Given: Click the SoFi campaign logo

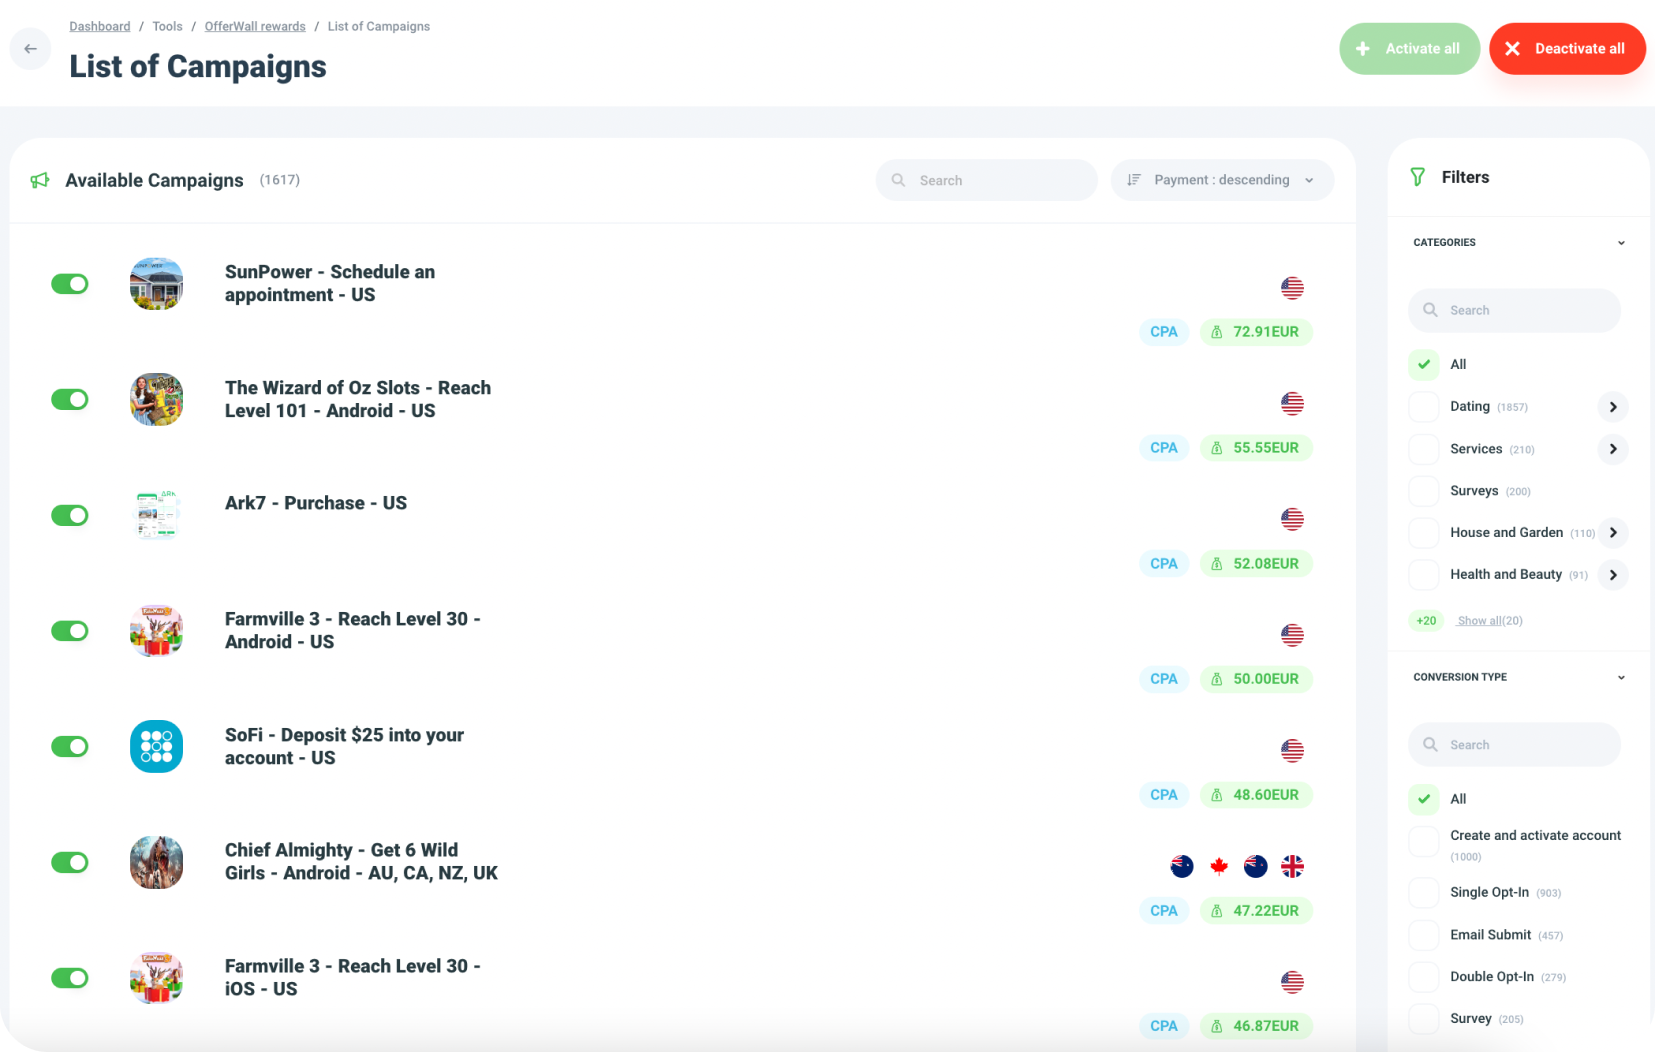Looking at the screenshot, I should (x=157, y=747).
